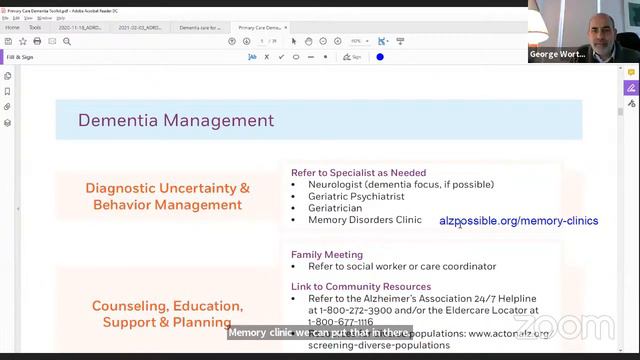The width and height of the screenshot is (640, 360).
Task: Open page thumbnails panel in sidebar
Action: 7,76
